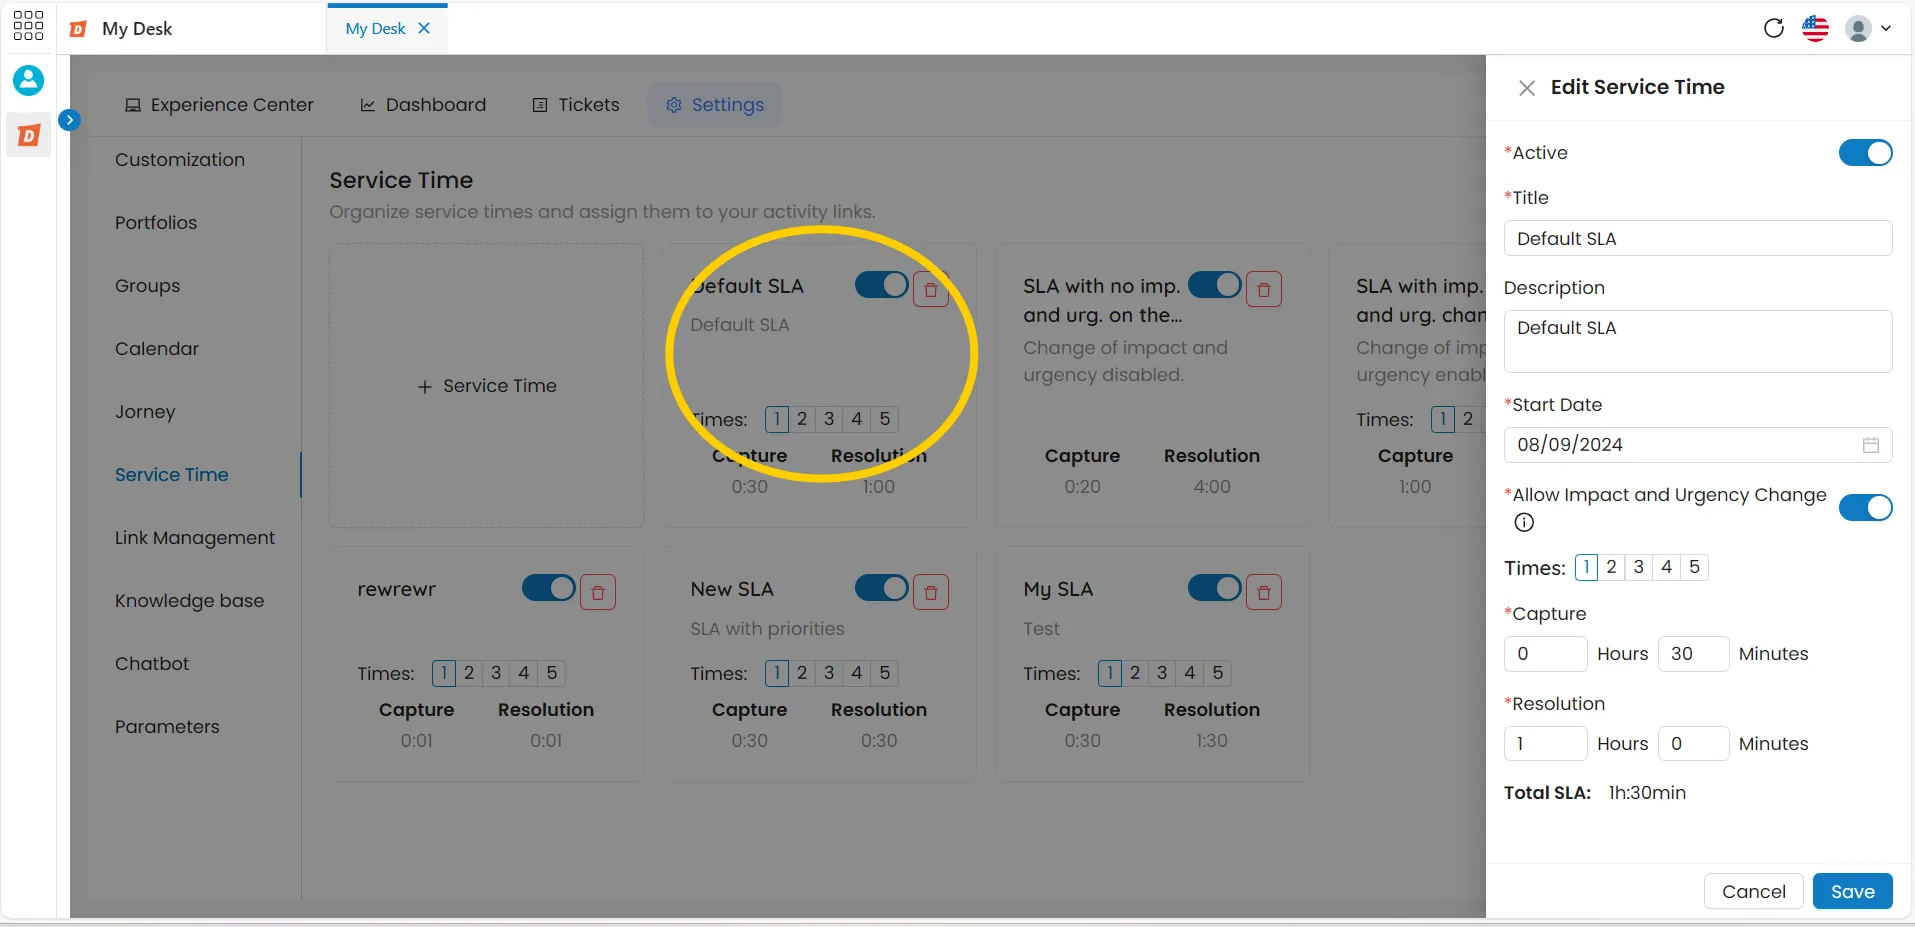This screenshot has height=927, width=1915.
Task: Delete the Default SLA card
Action: pos(931,290)
